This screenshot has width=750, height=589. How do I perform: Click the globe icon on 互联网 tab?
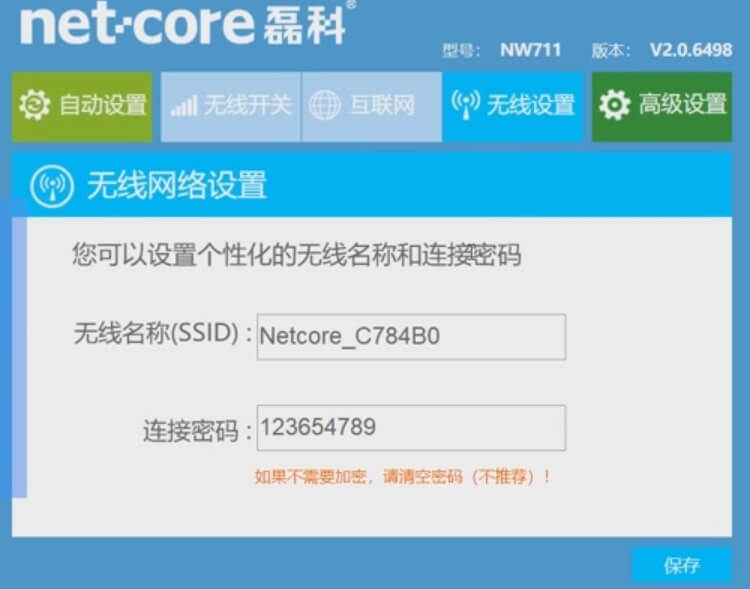325,105
